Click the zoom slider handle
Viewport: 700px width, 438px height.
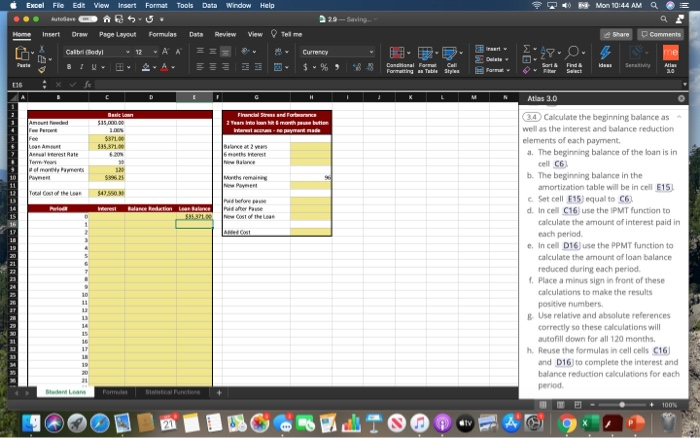[621, 405]
